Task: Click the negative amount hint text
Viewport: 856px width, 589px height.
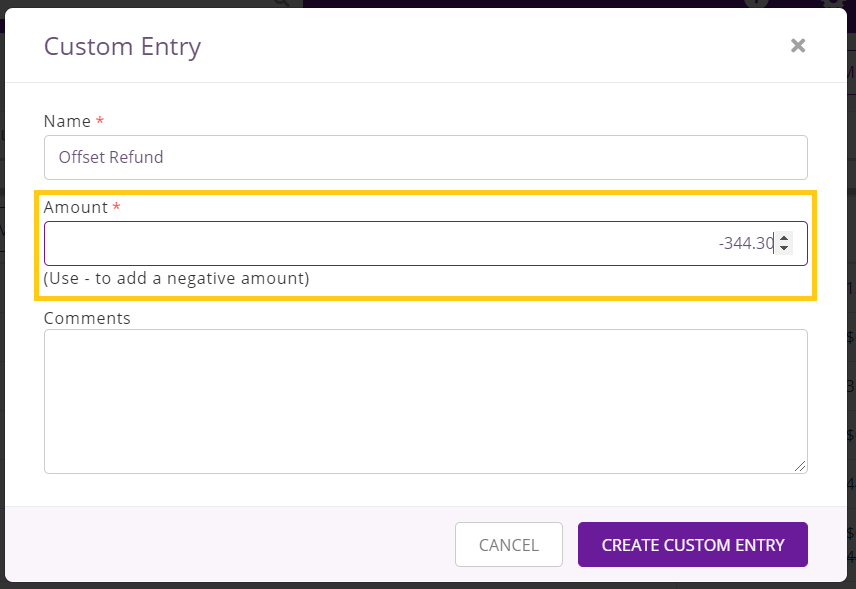Action: pyautogui.click(x=176, y=278)
